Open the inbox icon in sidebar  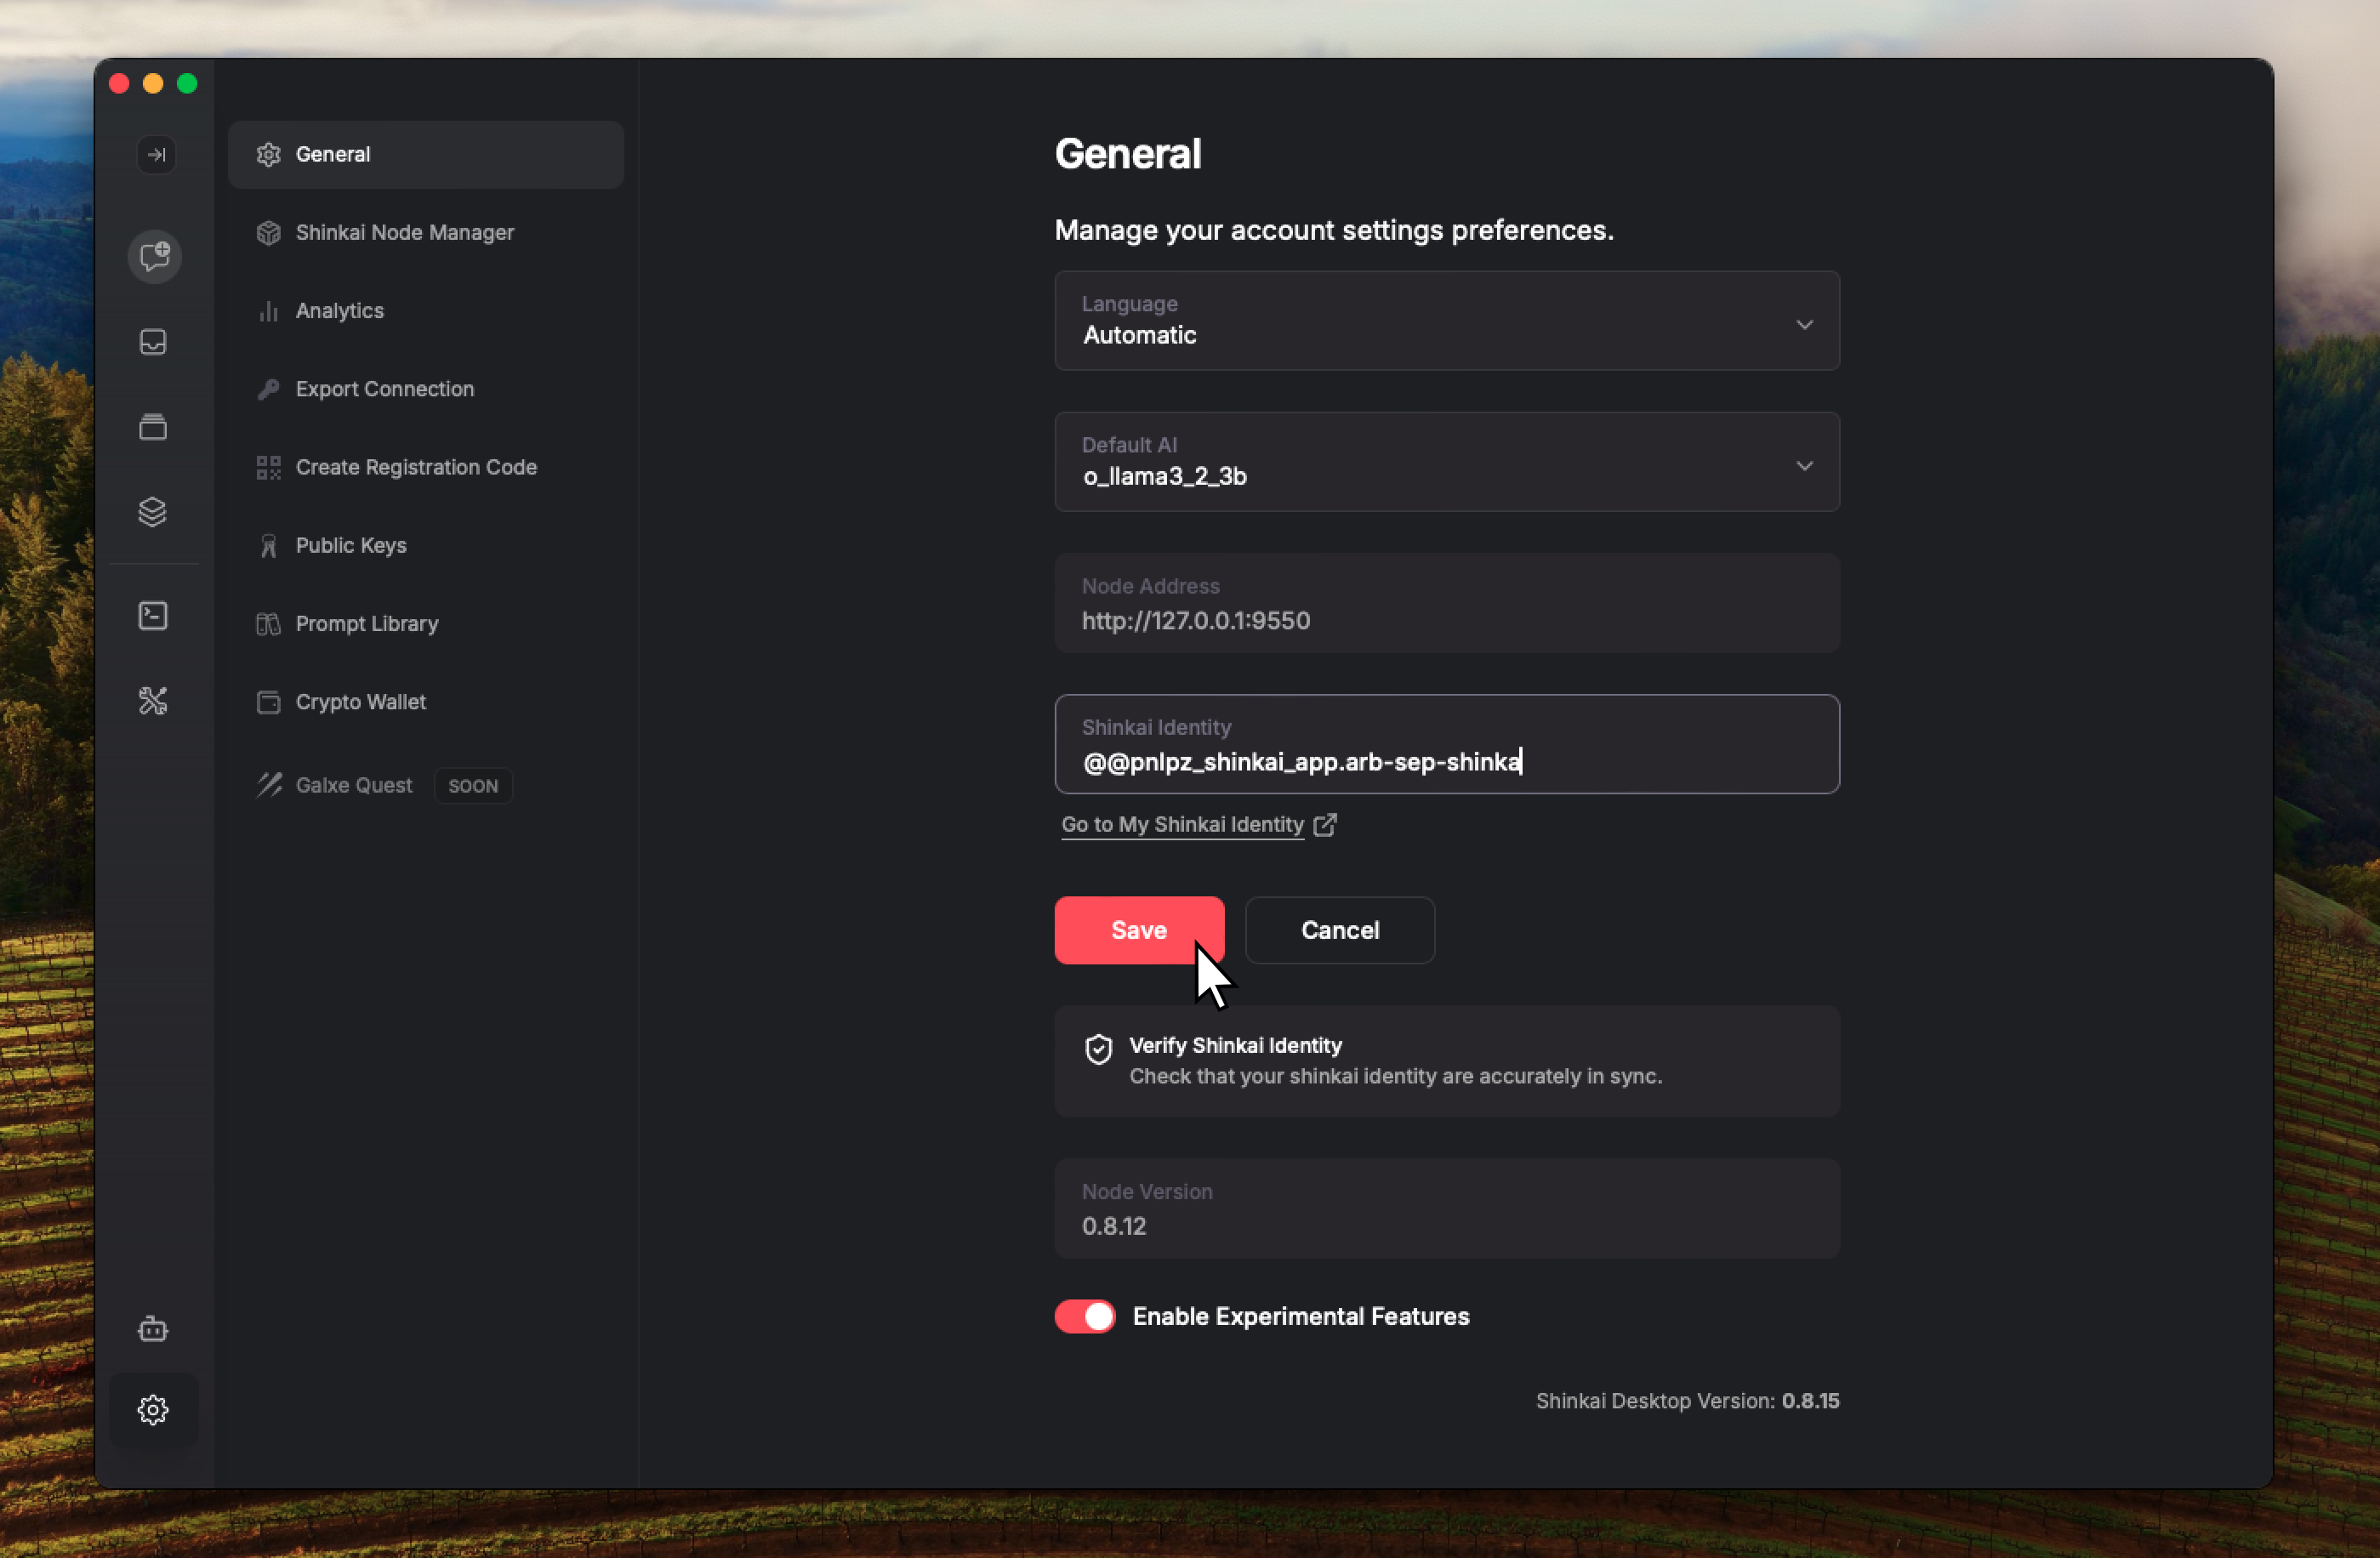click(x=153, y=342)
